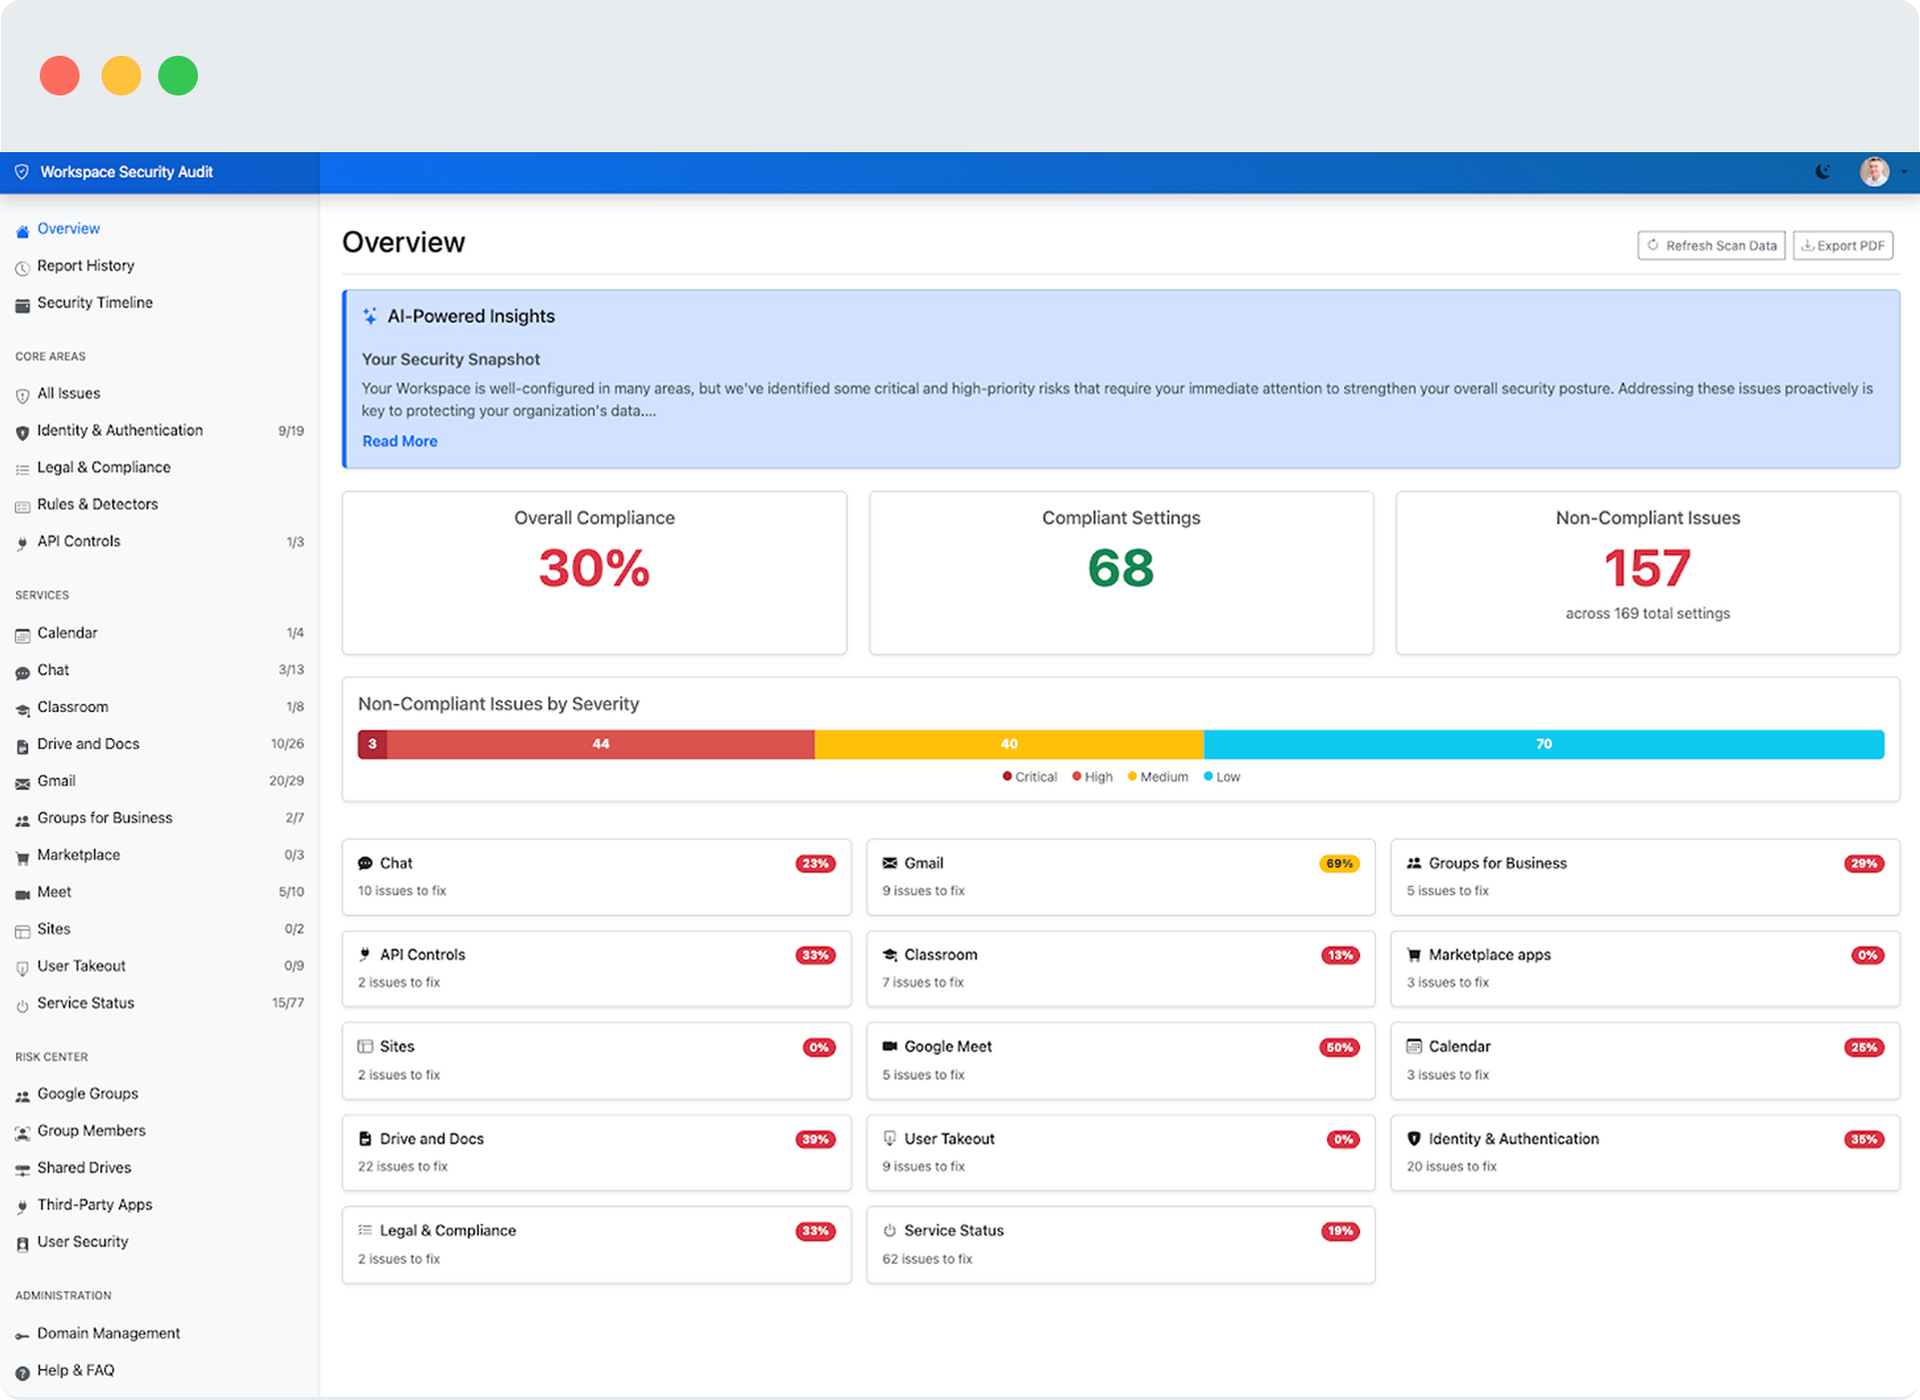Toggle the Critical severity legend filter
This screenshot has width=1920, height=1400.
pos(1028,776)
